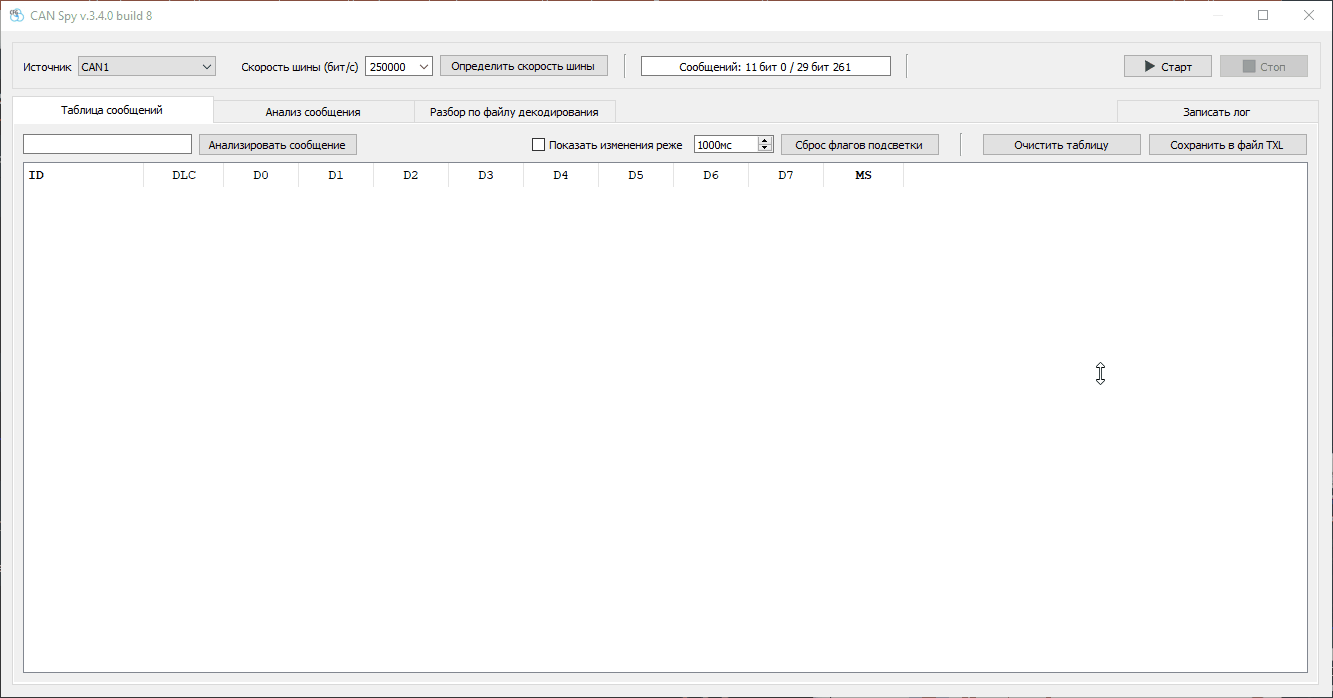The height and width of the screenshot is (698, 1333).
Task: Maximize the CAN Spy window
Action: [x=1263, y=15]
